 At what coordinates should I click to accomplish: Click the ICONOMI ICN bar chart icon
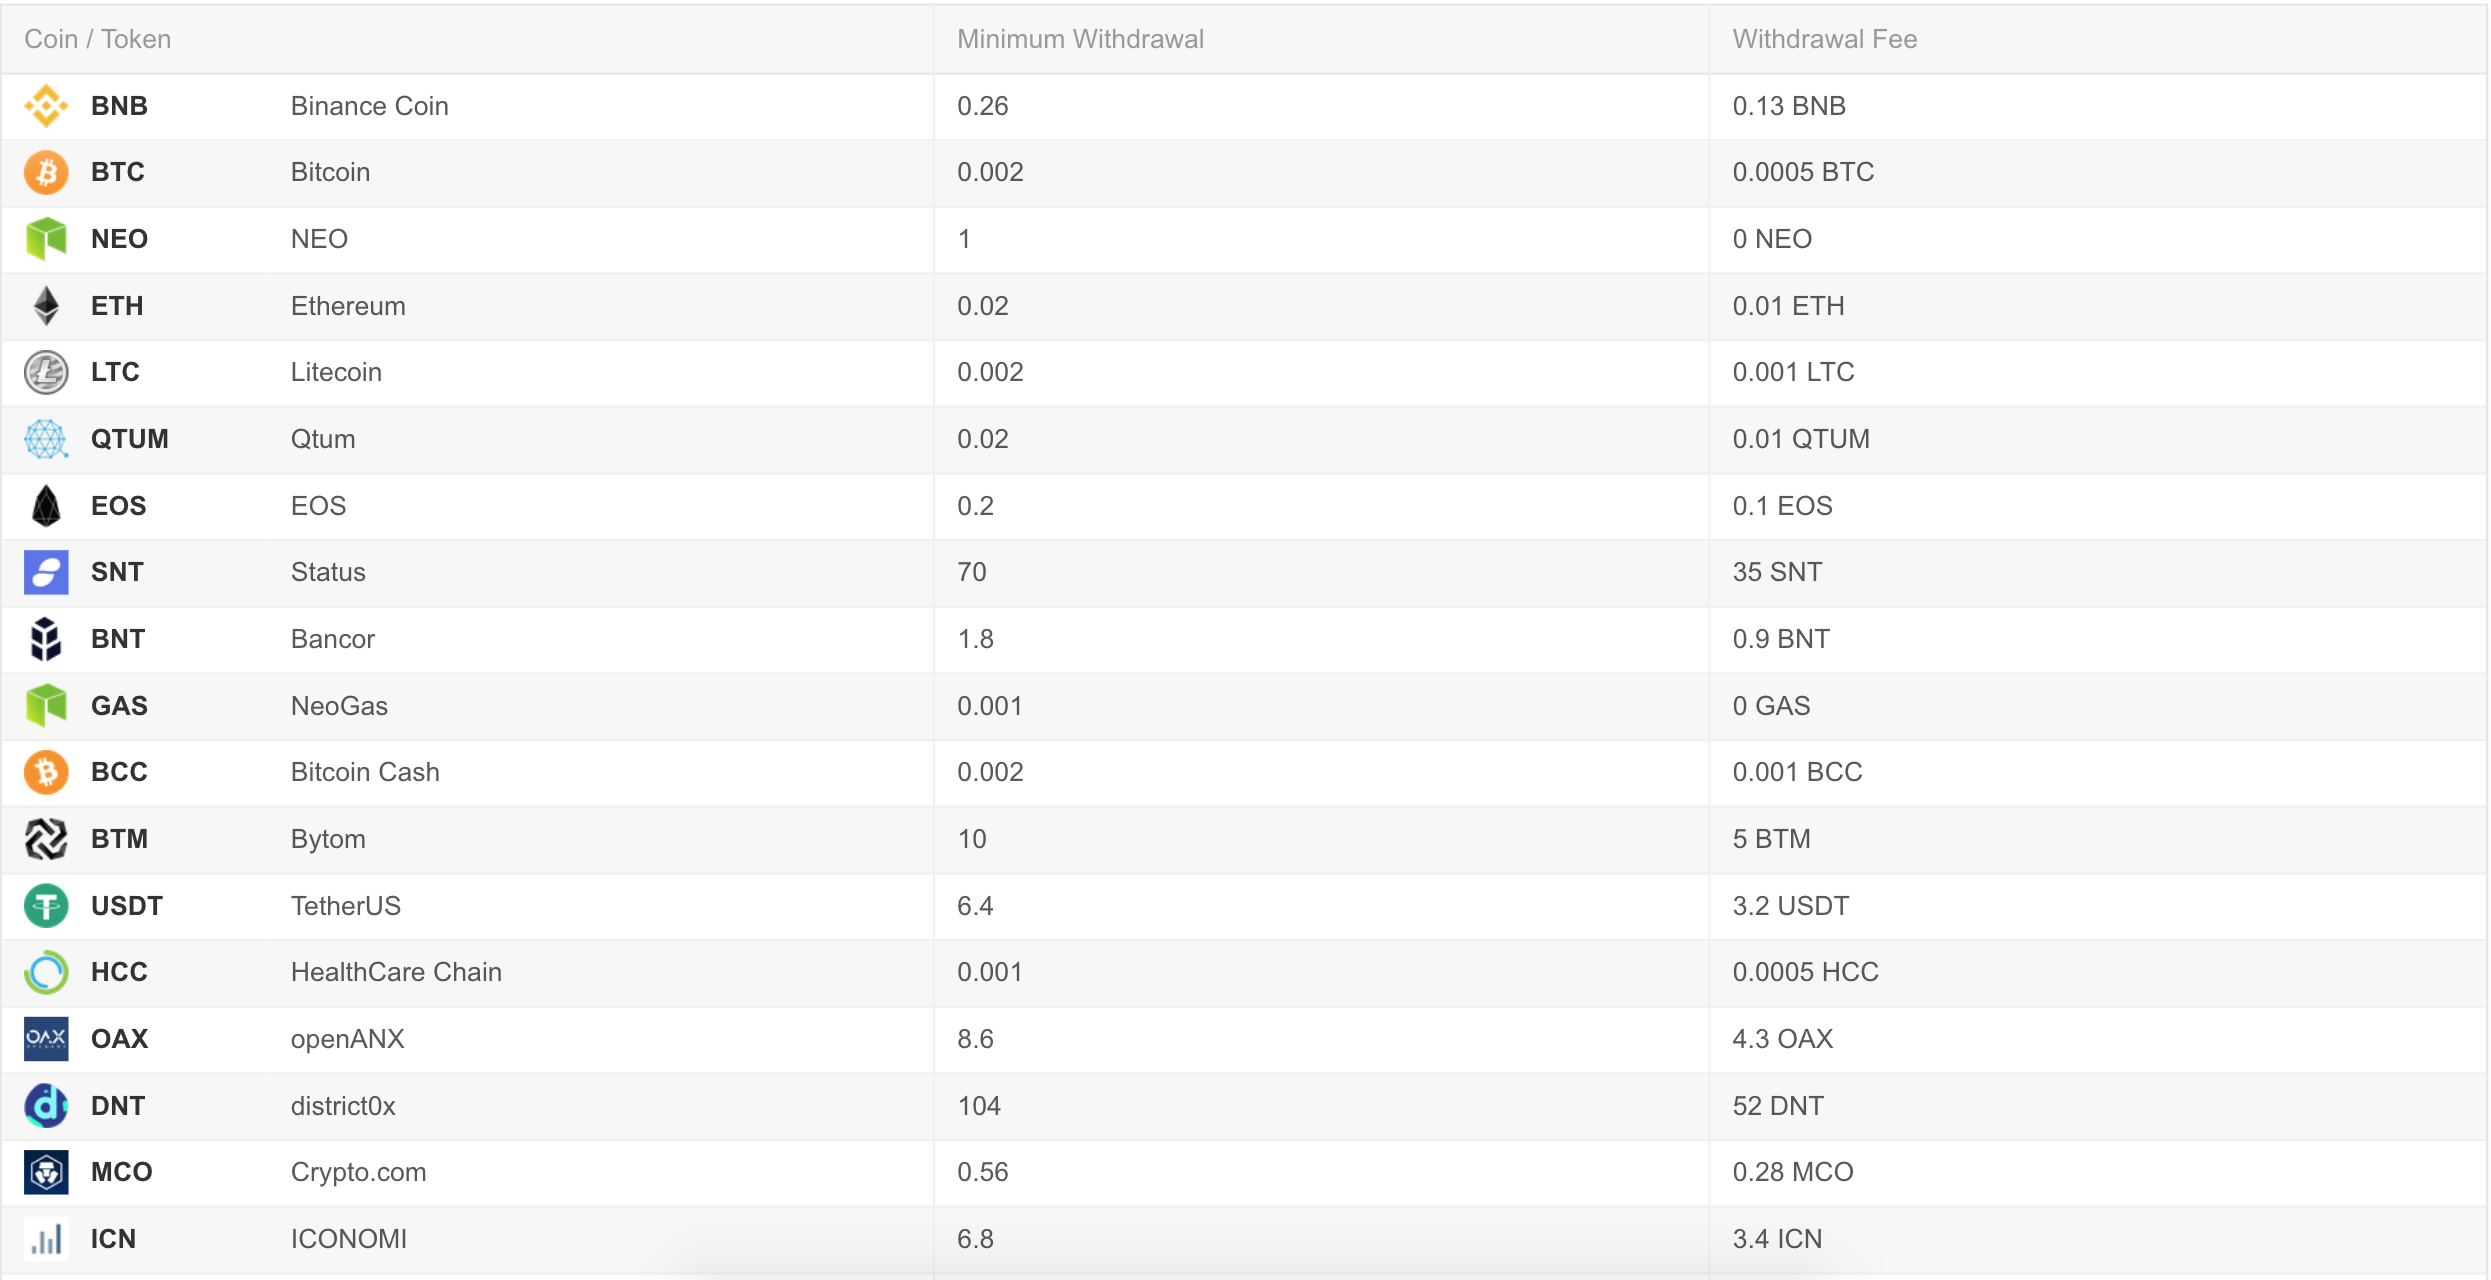point(46,1239)
